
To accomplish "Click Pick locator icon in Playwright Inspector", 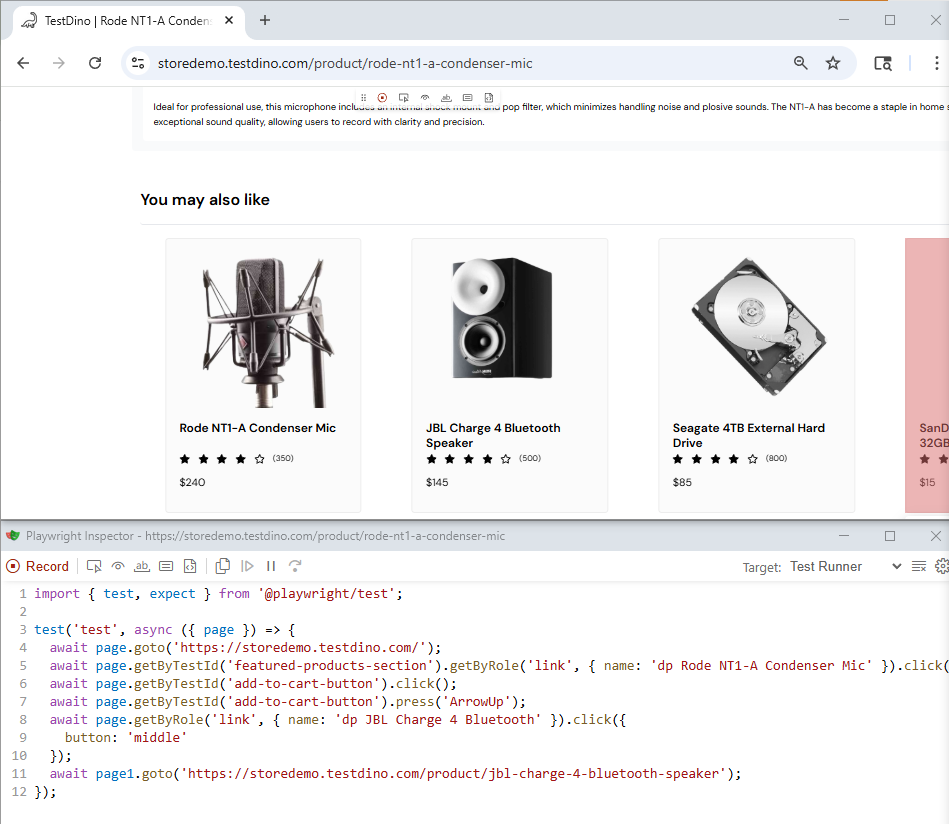I will pos(95,566).
